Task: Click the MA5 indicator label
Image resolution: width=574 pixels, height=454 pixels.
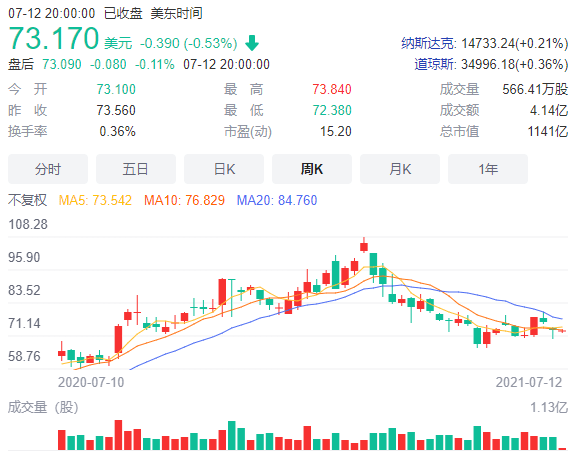Action: click(x=95, y=200)
